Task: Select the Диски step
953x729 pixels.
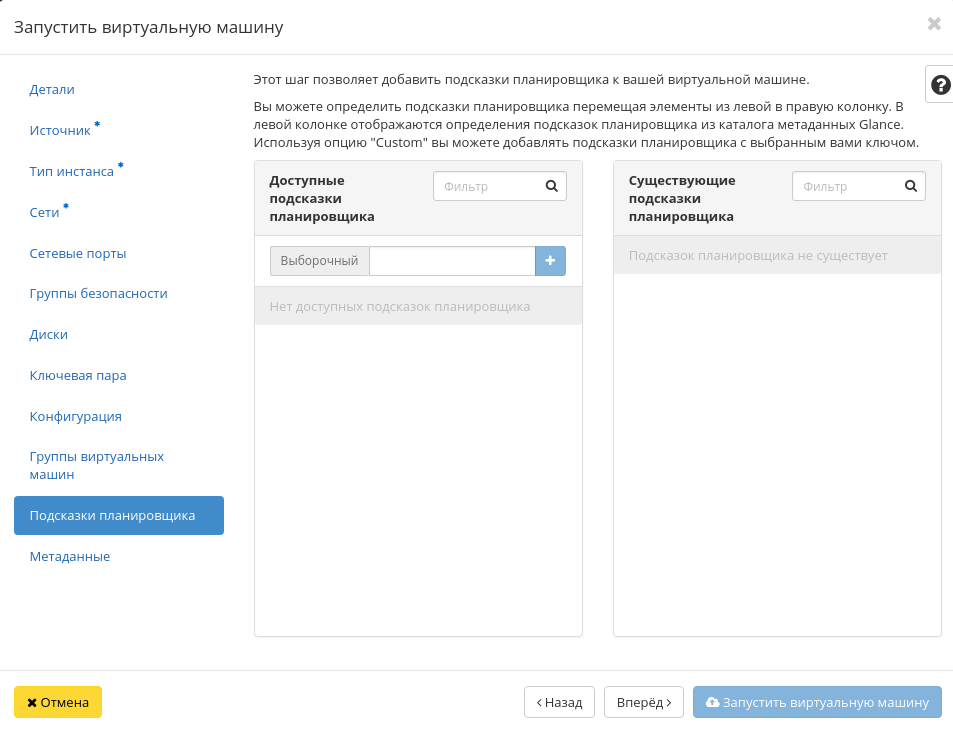Action: click(x=48, y=334)
